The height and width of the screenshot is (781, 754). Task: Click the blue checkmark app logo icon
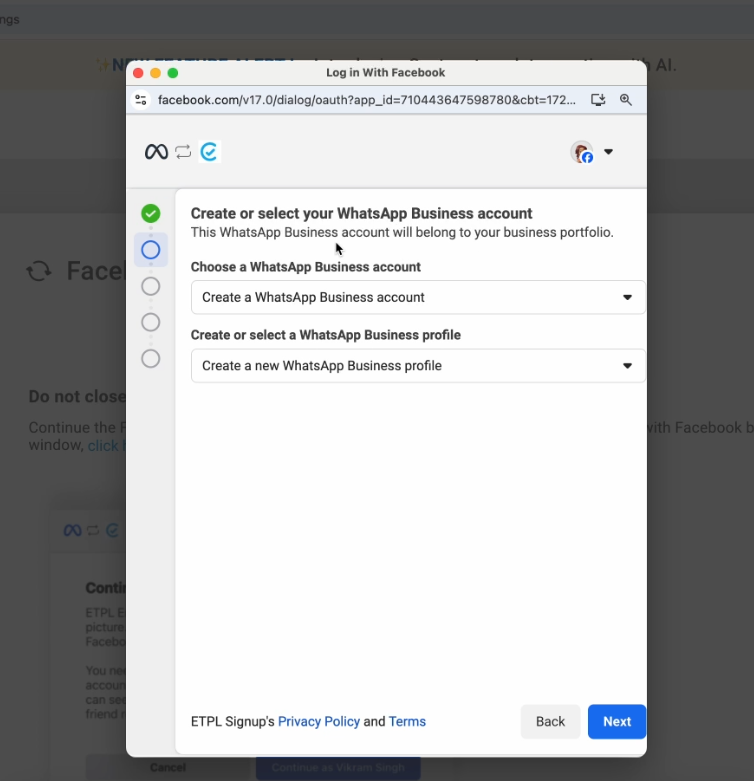[x=209, y=151]
